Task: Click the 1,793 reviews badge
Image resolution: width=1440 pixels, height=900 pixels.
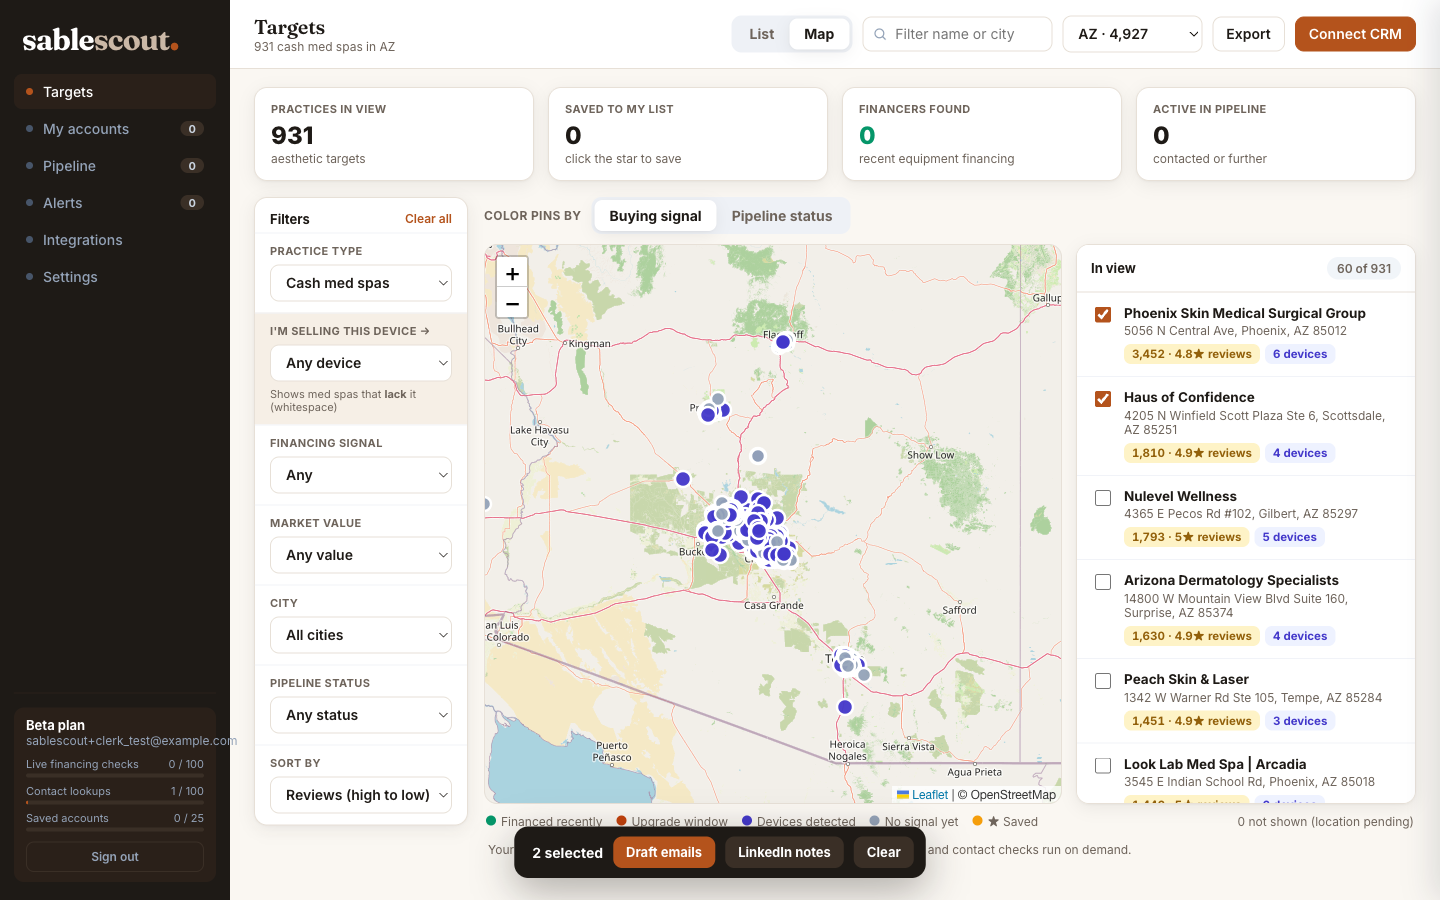Action: click(1187, 537)
